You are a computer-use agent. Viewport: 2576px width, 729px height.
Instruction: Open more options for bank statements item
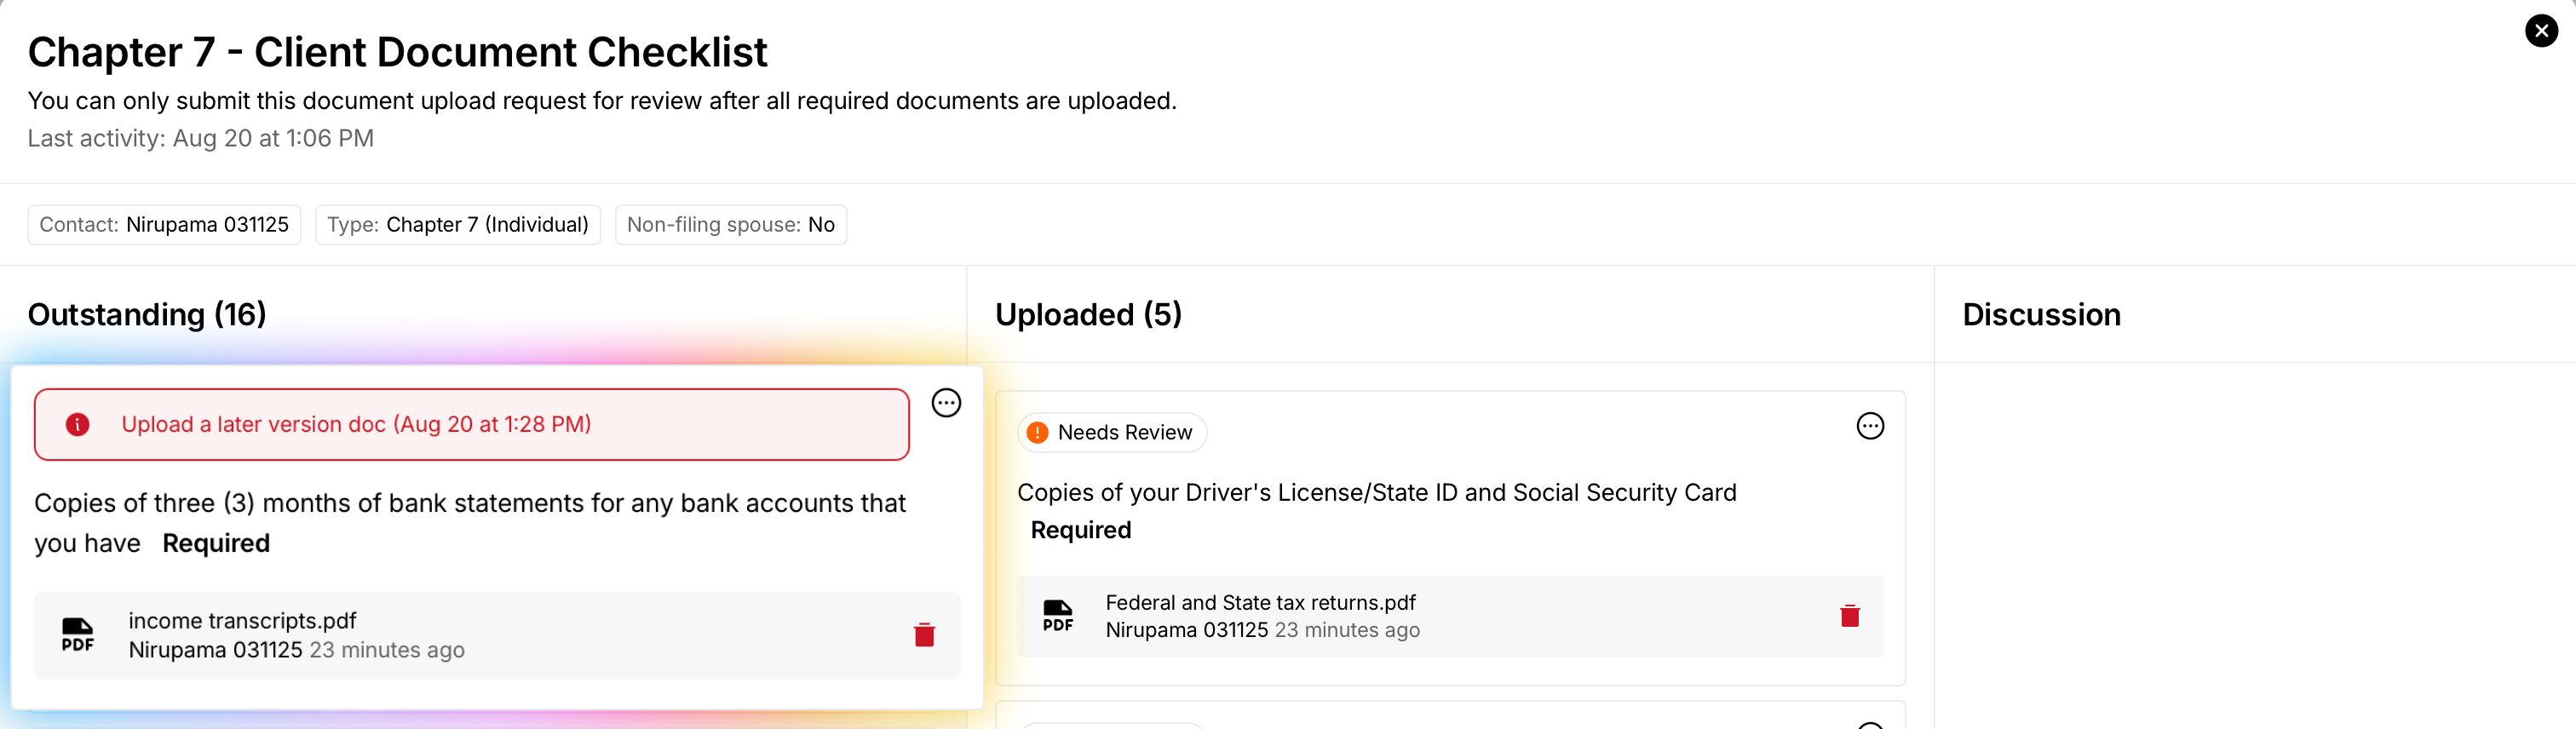point(946,403)
